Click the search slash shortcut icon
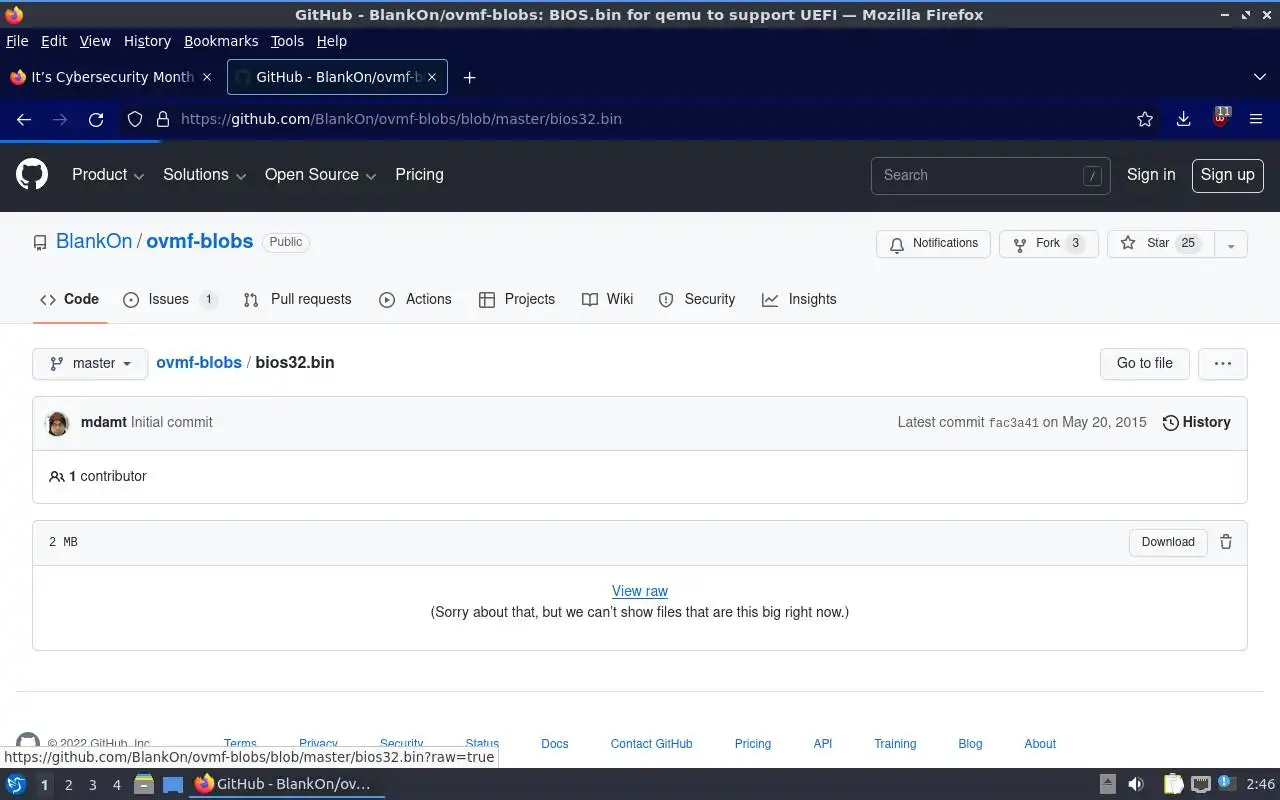This screenshot has height=800, width=1280. tap(1092, 175)
